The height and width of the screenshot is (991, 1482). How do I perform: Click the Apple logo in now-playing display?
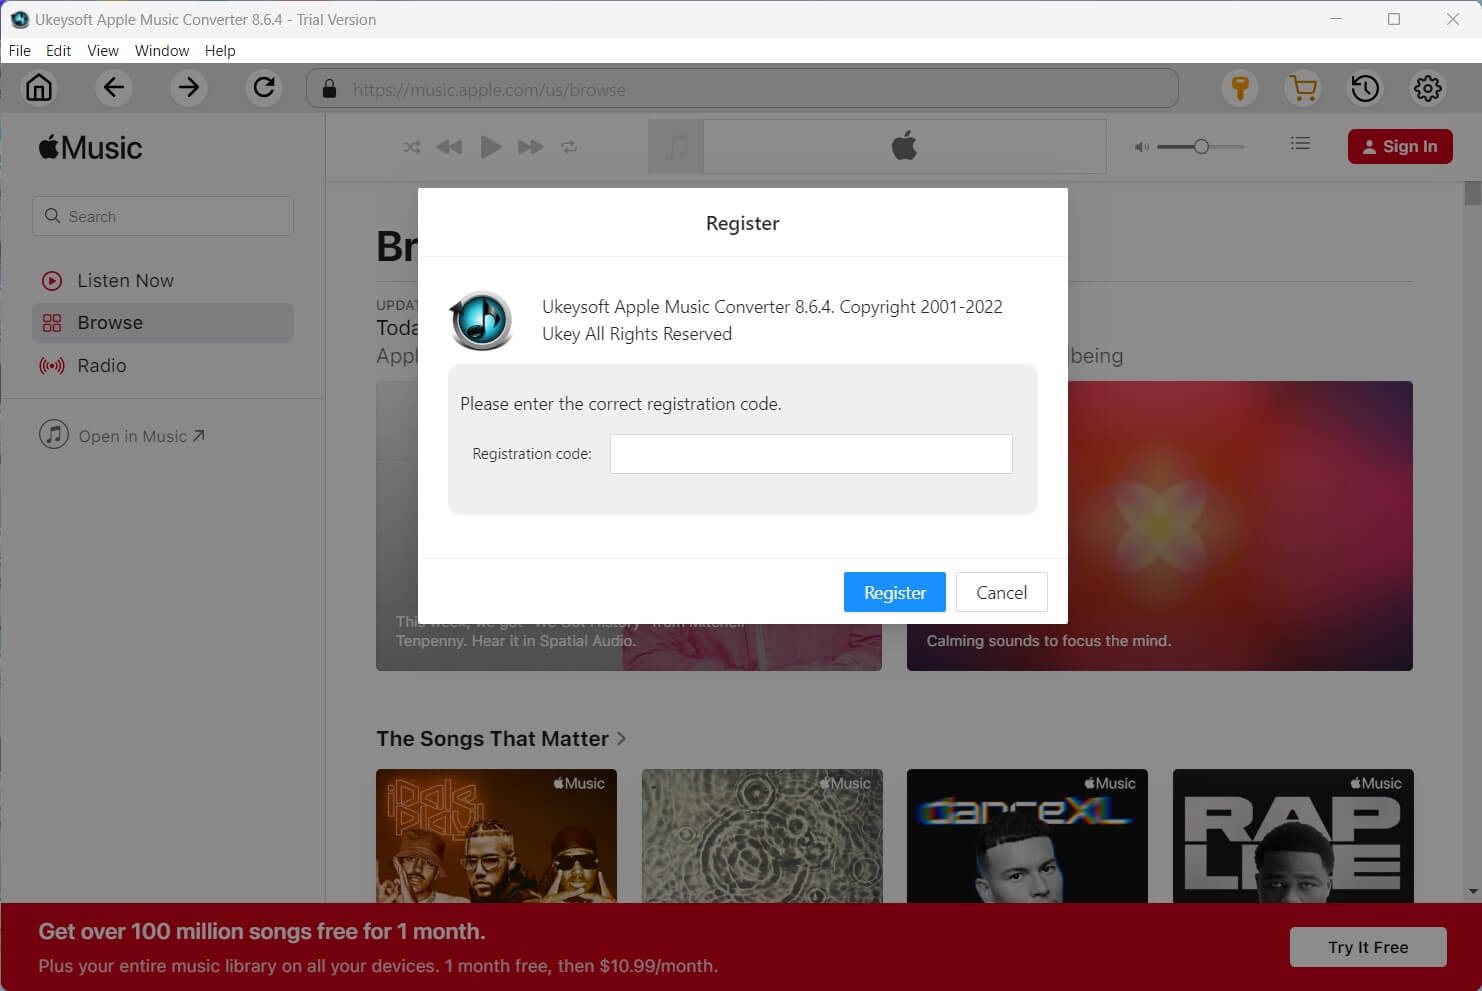(904, 147)
